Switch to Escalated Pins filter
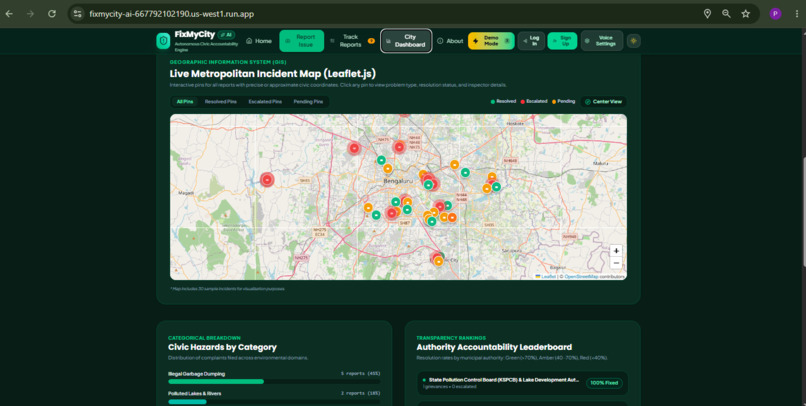 [x=265, y=102]
